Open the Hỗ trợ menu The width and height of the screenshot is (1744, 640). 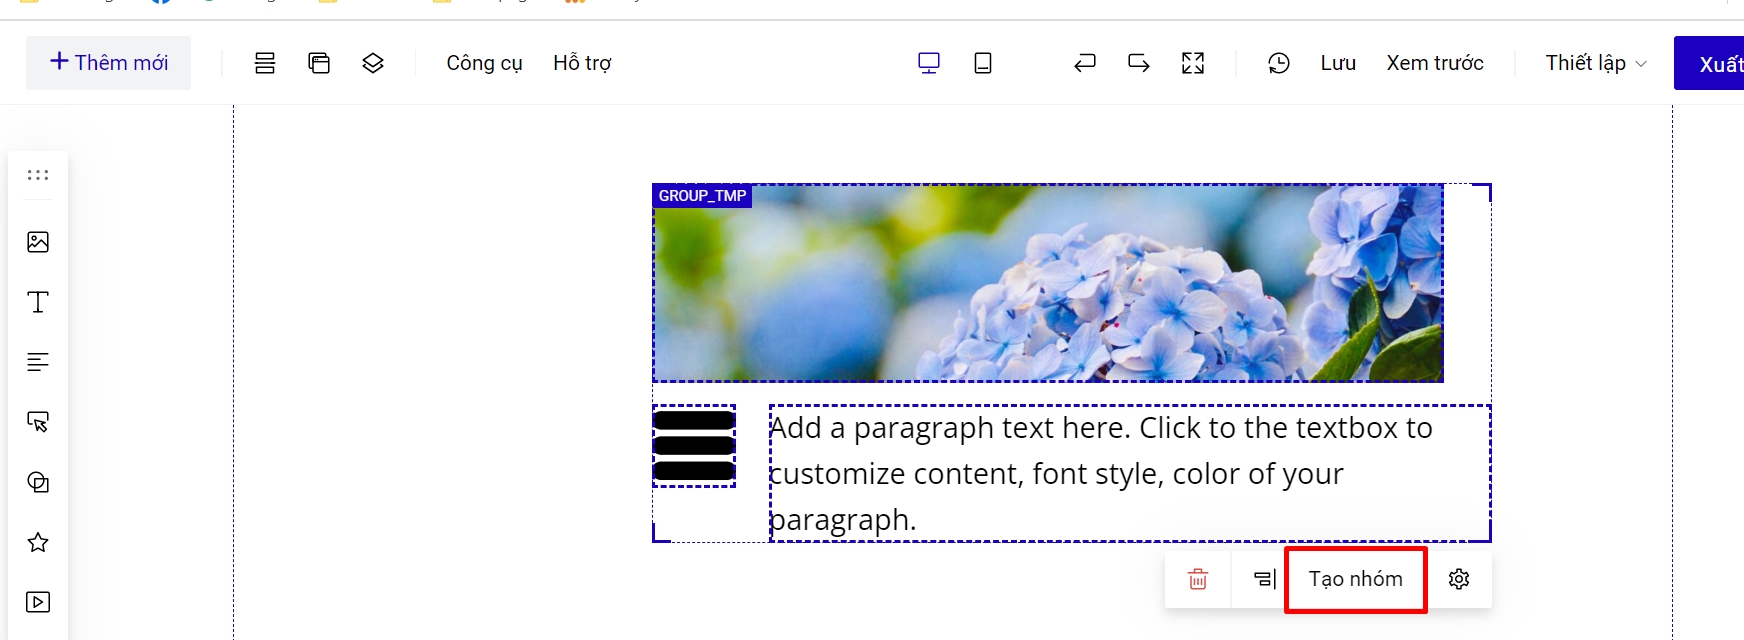tap(582, 63)
